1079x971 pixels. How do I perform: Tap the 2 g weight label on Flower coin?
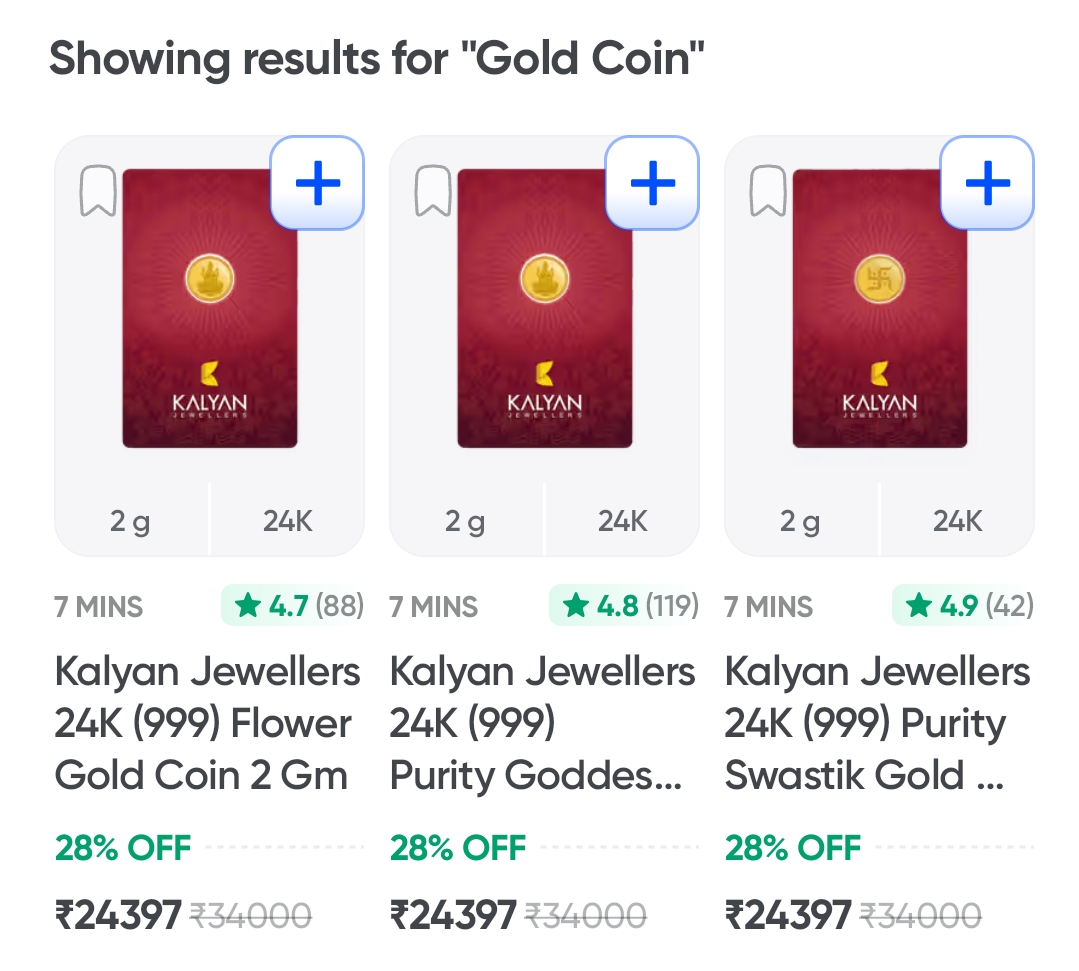[131, 521]
